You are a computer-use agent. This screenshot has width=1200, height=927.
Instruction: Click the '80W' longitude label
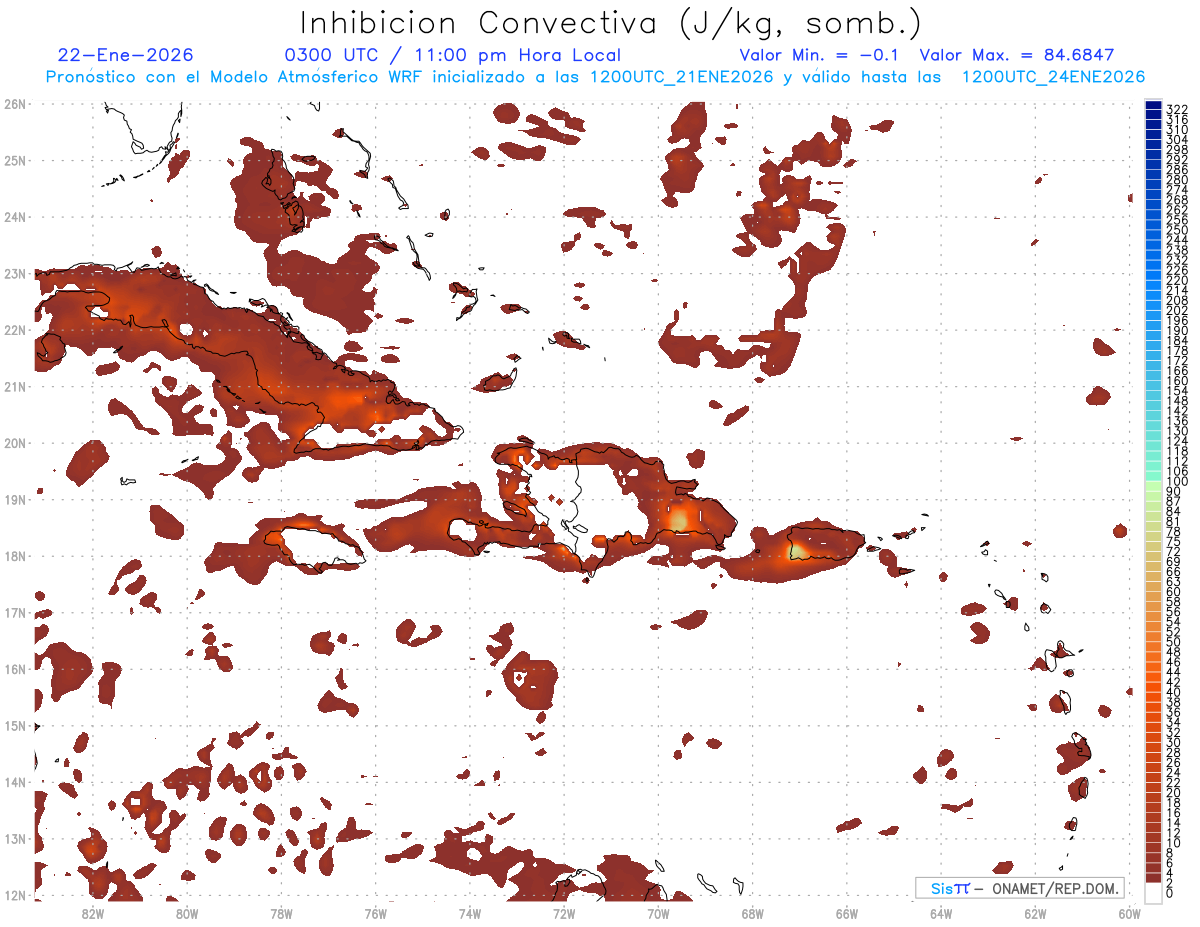[x=187, y=912]
